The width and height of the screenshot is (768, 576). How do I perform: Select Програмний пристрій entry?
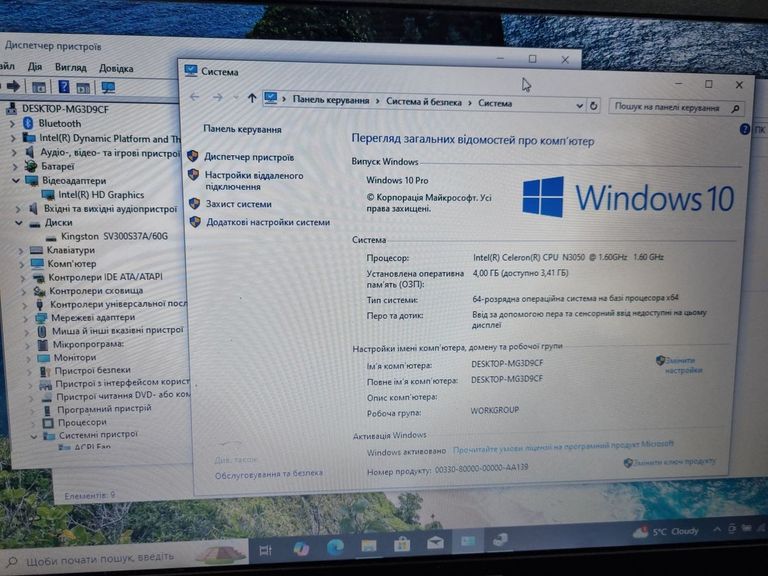tap(104, 408)
